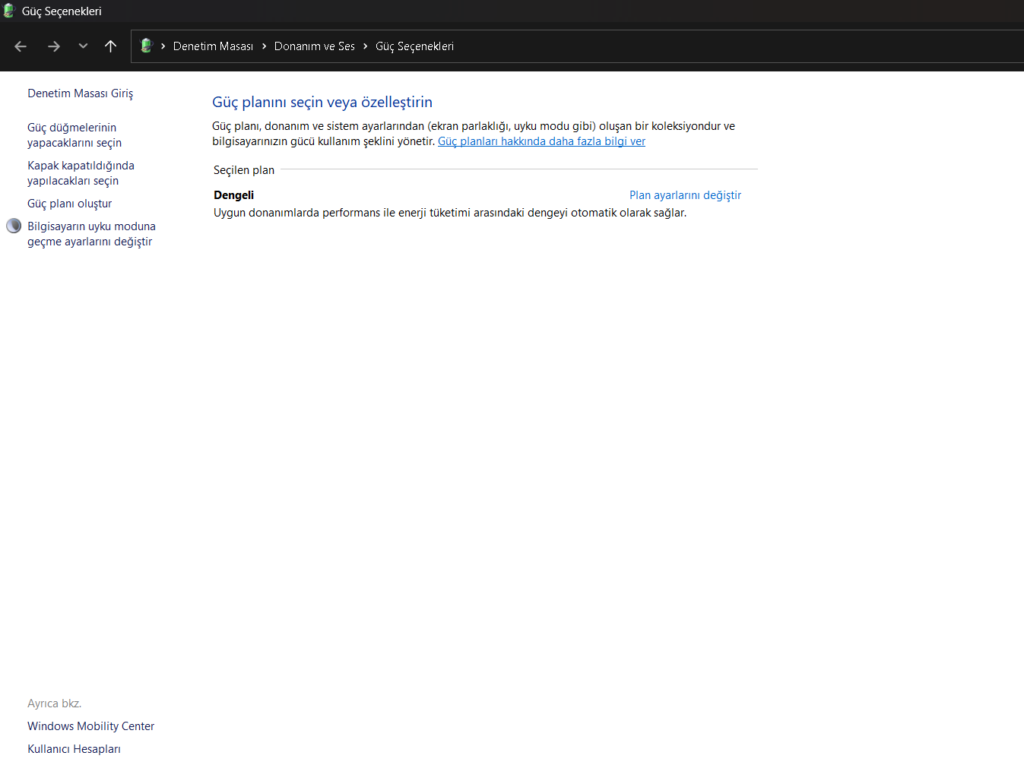The image size is (1024, 762).
Task: Select Kapak kapatıldığında yapılacakları seçin
Action: click(x=80, y=173)
